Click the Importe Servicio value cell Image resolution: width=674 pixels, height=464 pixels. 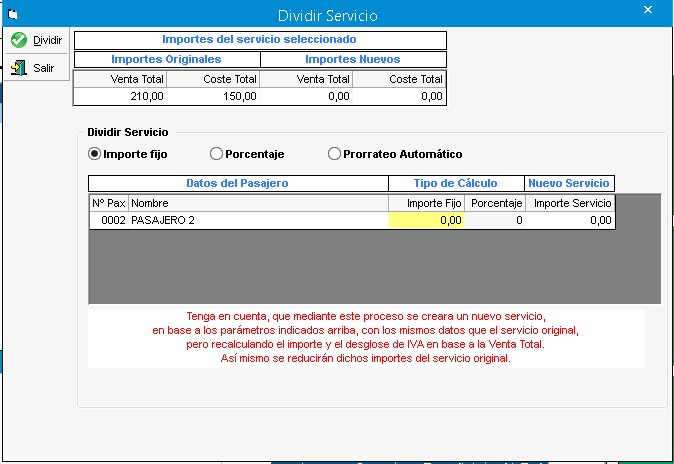[x=570, y=220]
